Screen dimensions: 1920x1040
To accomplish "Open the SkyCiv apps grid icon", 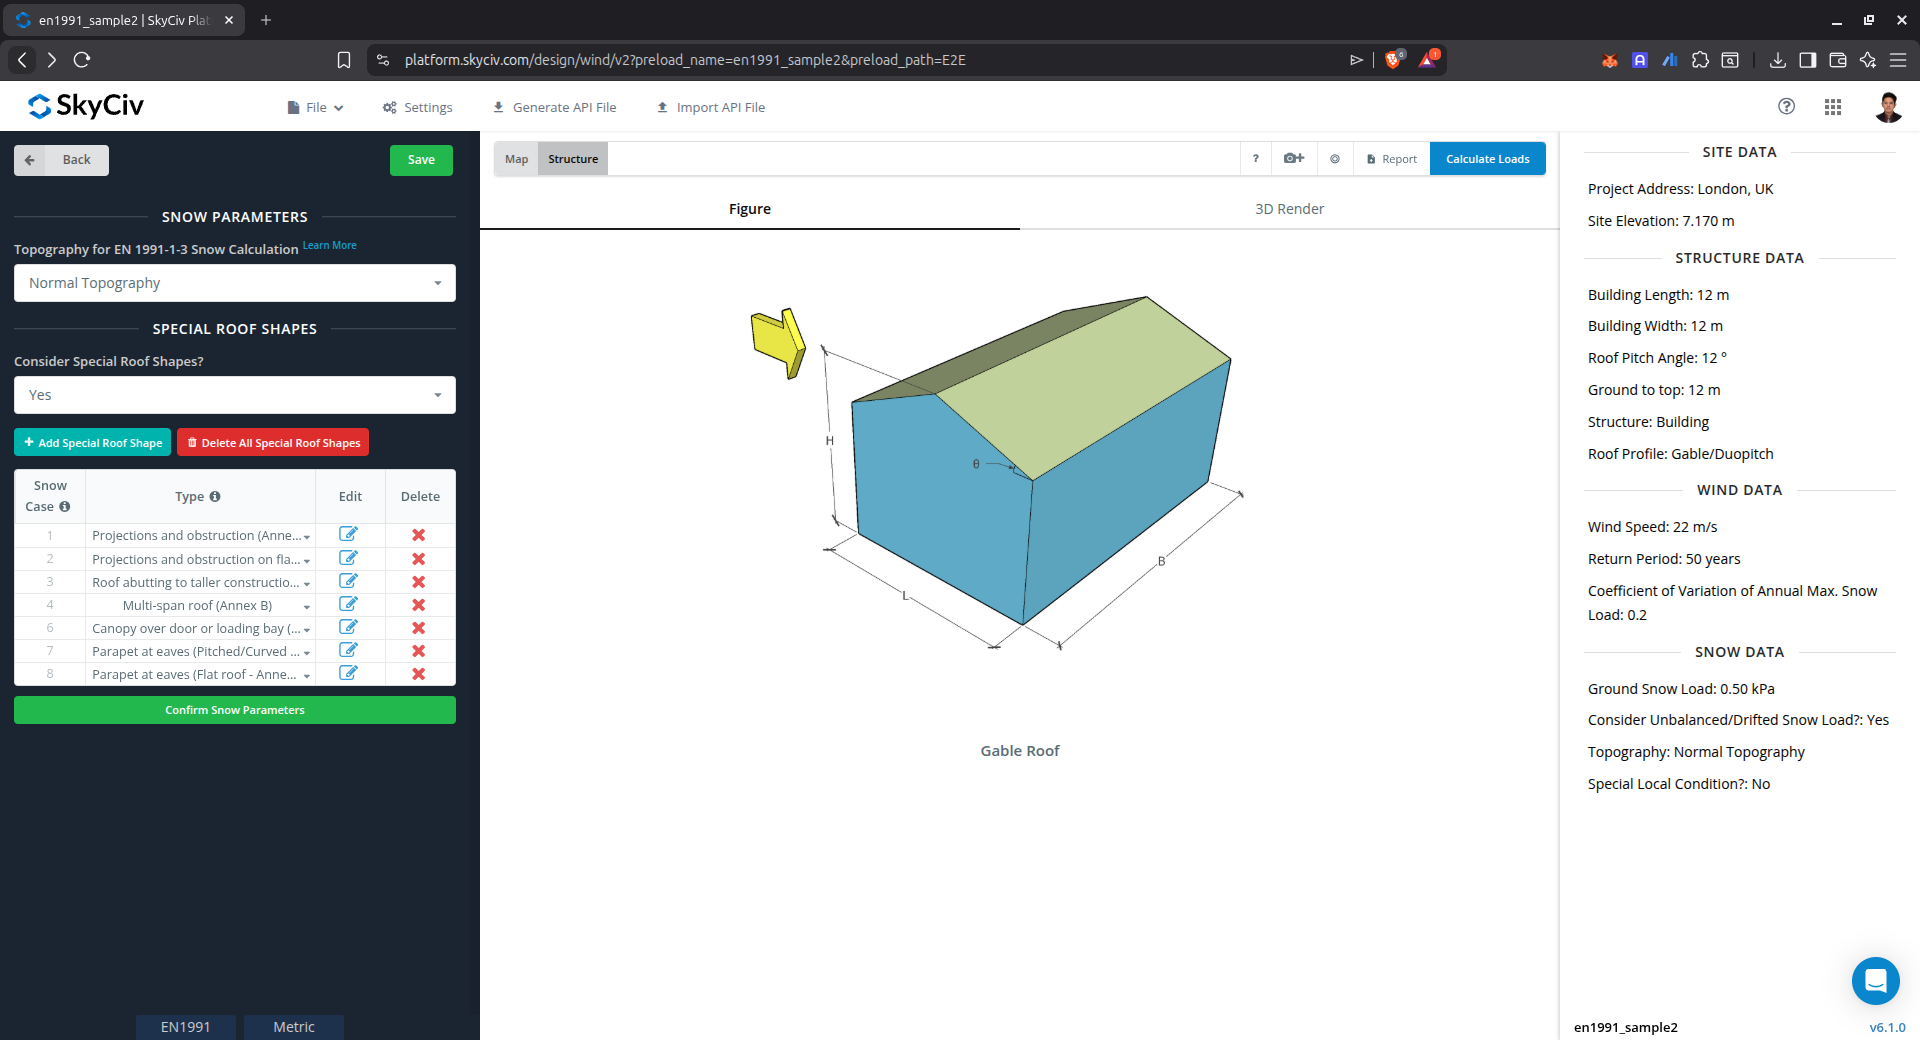I will pos(1832,107).
